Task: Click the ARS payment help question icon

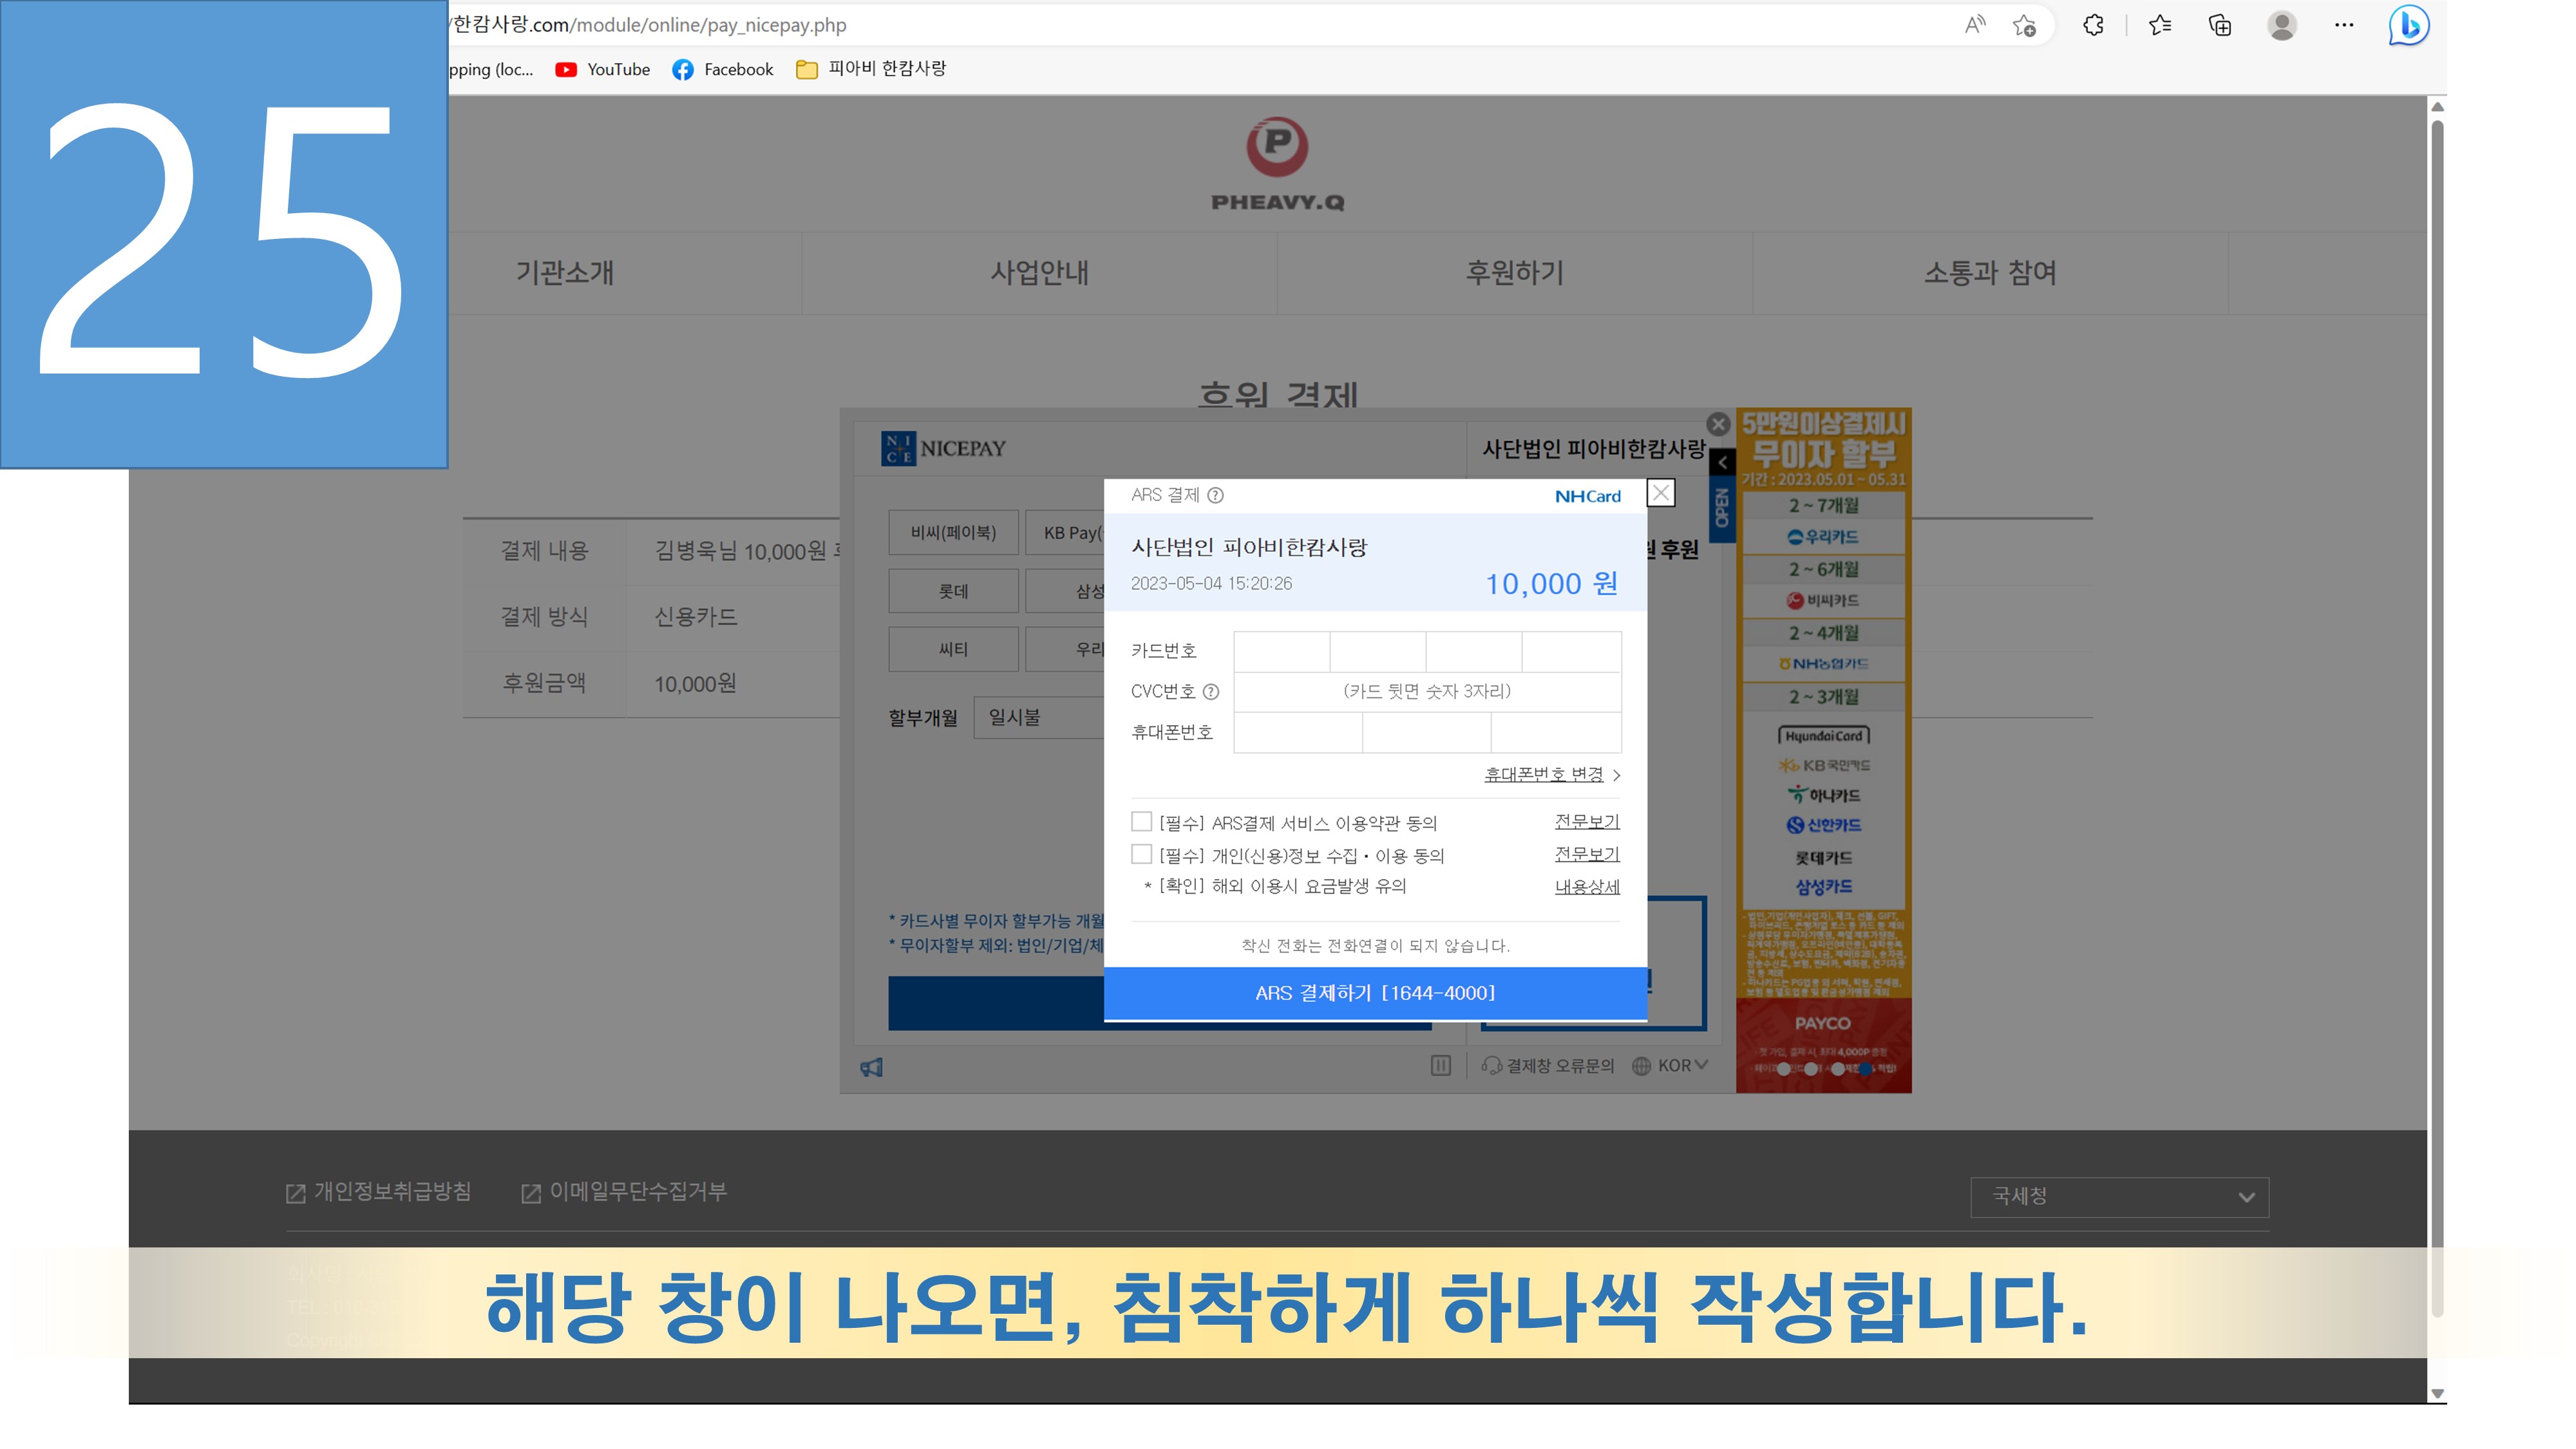Action: (1215, 495)
